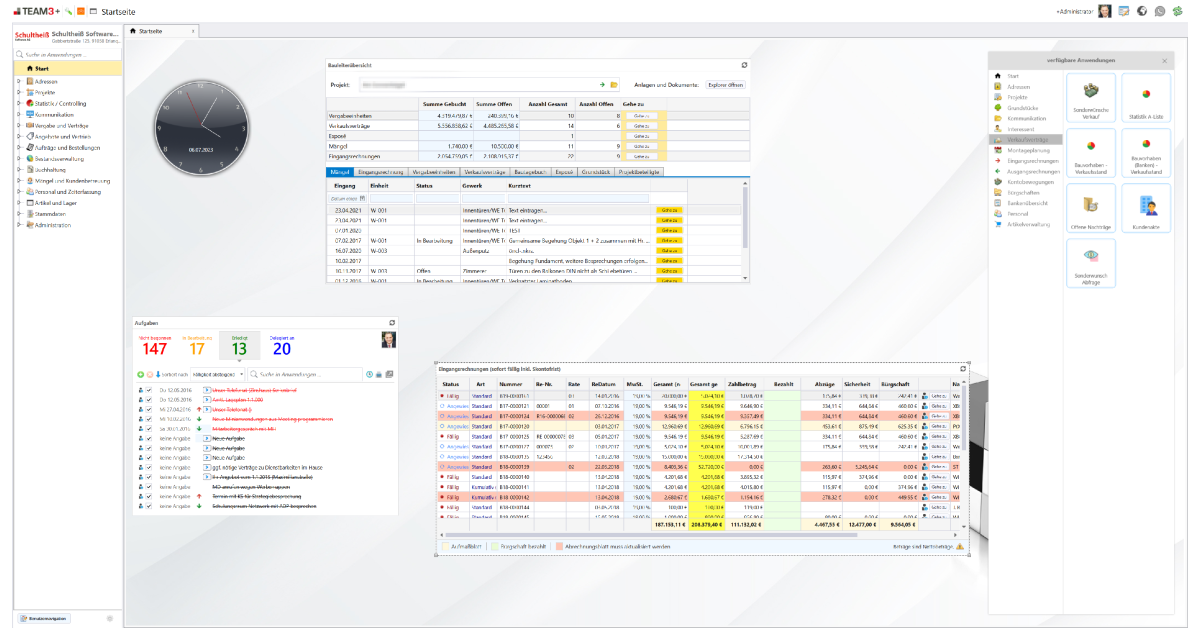
Task: Open the task sort order dropdown
Action: (214, 374)
